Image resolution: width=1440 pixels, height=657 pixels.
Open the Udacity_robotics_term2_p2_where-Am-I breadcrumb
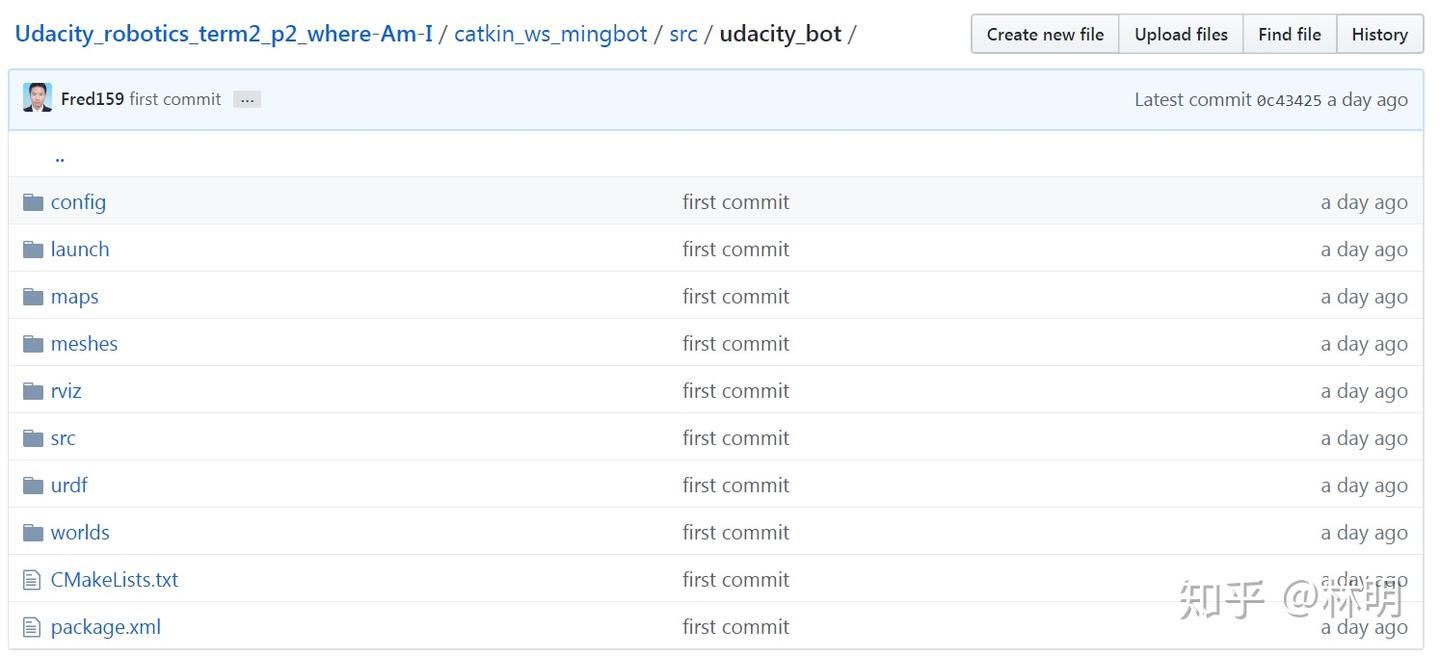[x=224, y=34]
